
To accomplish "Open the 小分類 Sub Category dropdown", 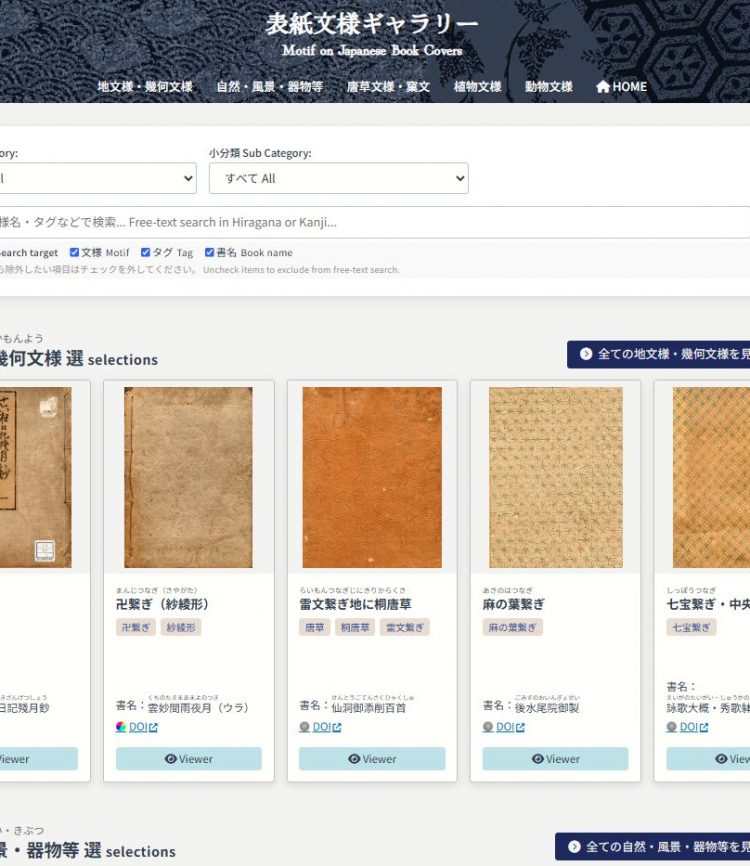I will pyautogui.click(x=339, y=178).
